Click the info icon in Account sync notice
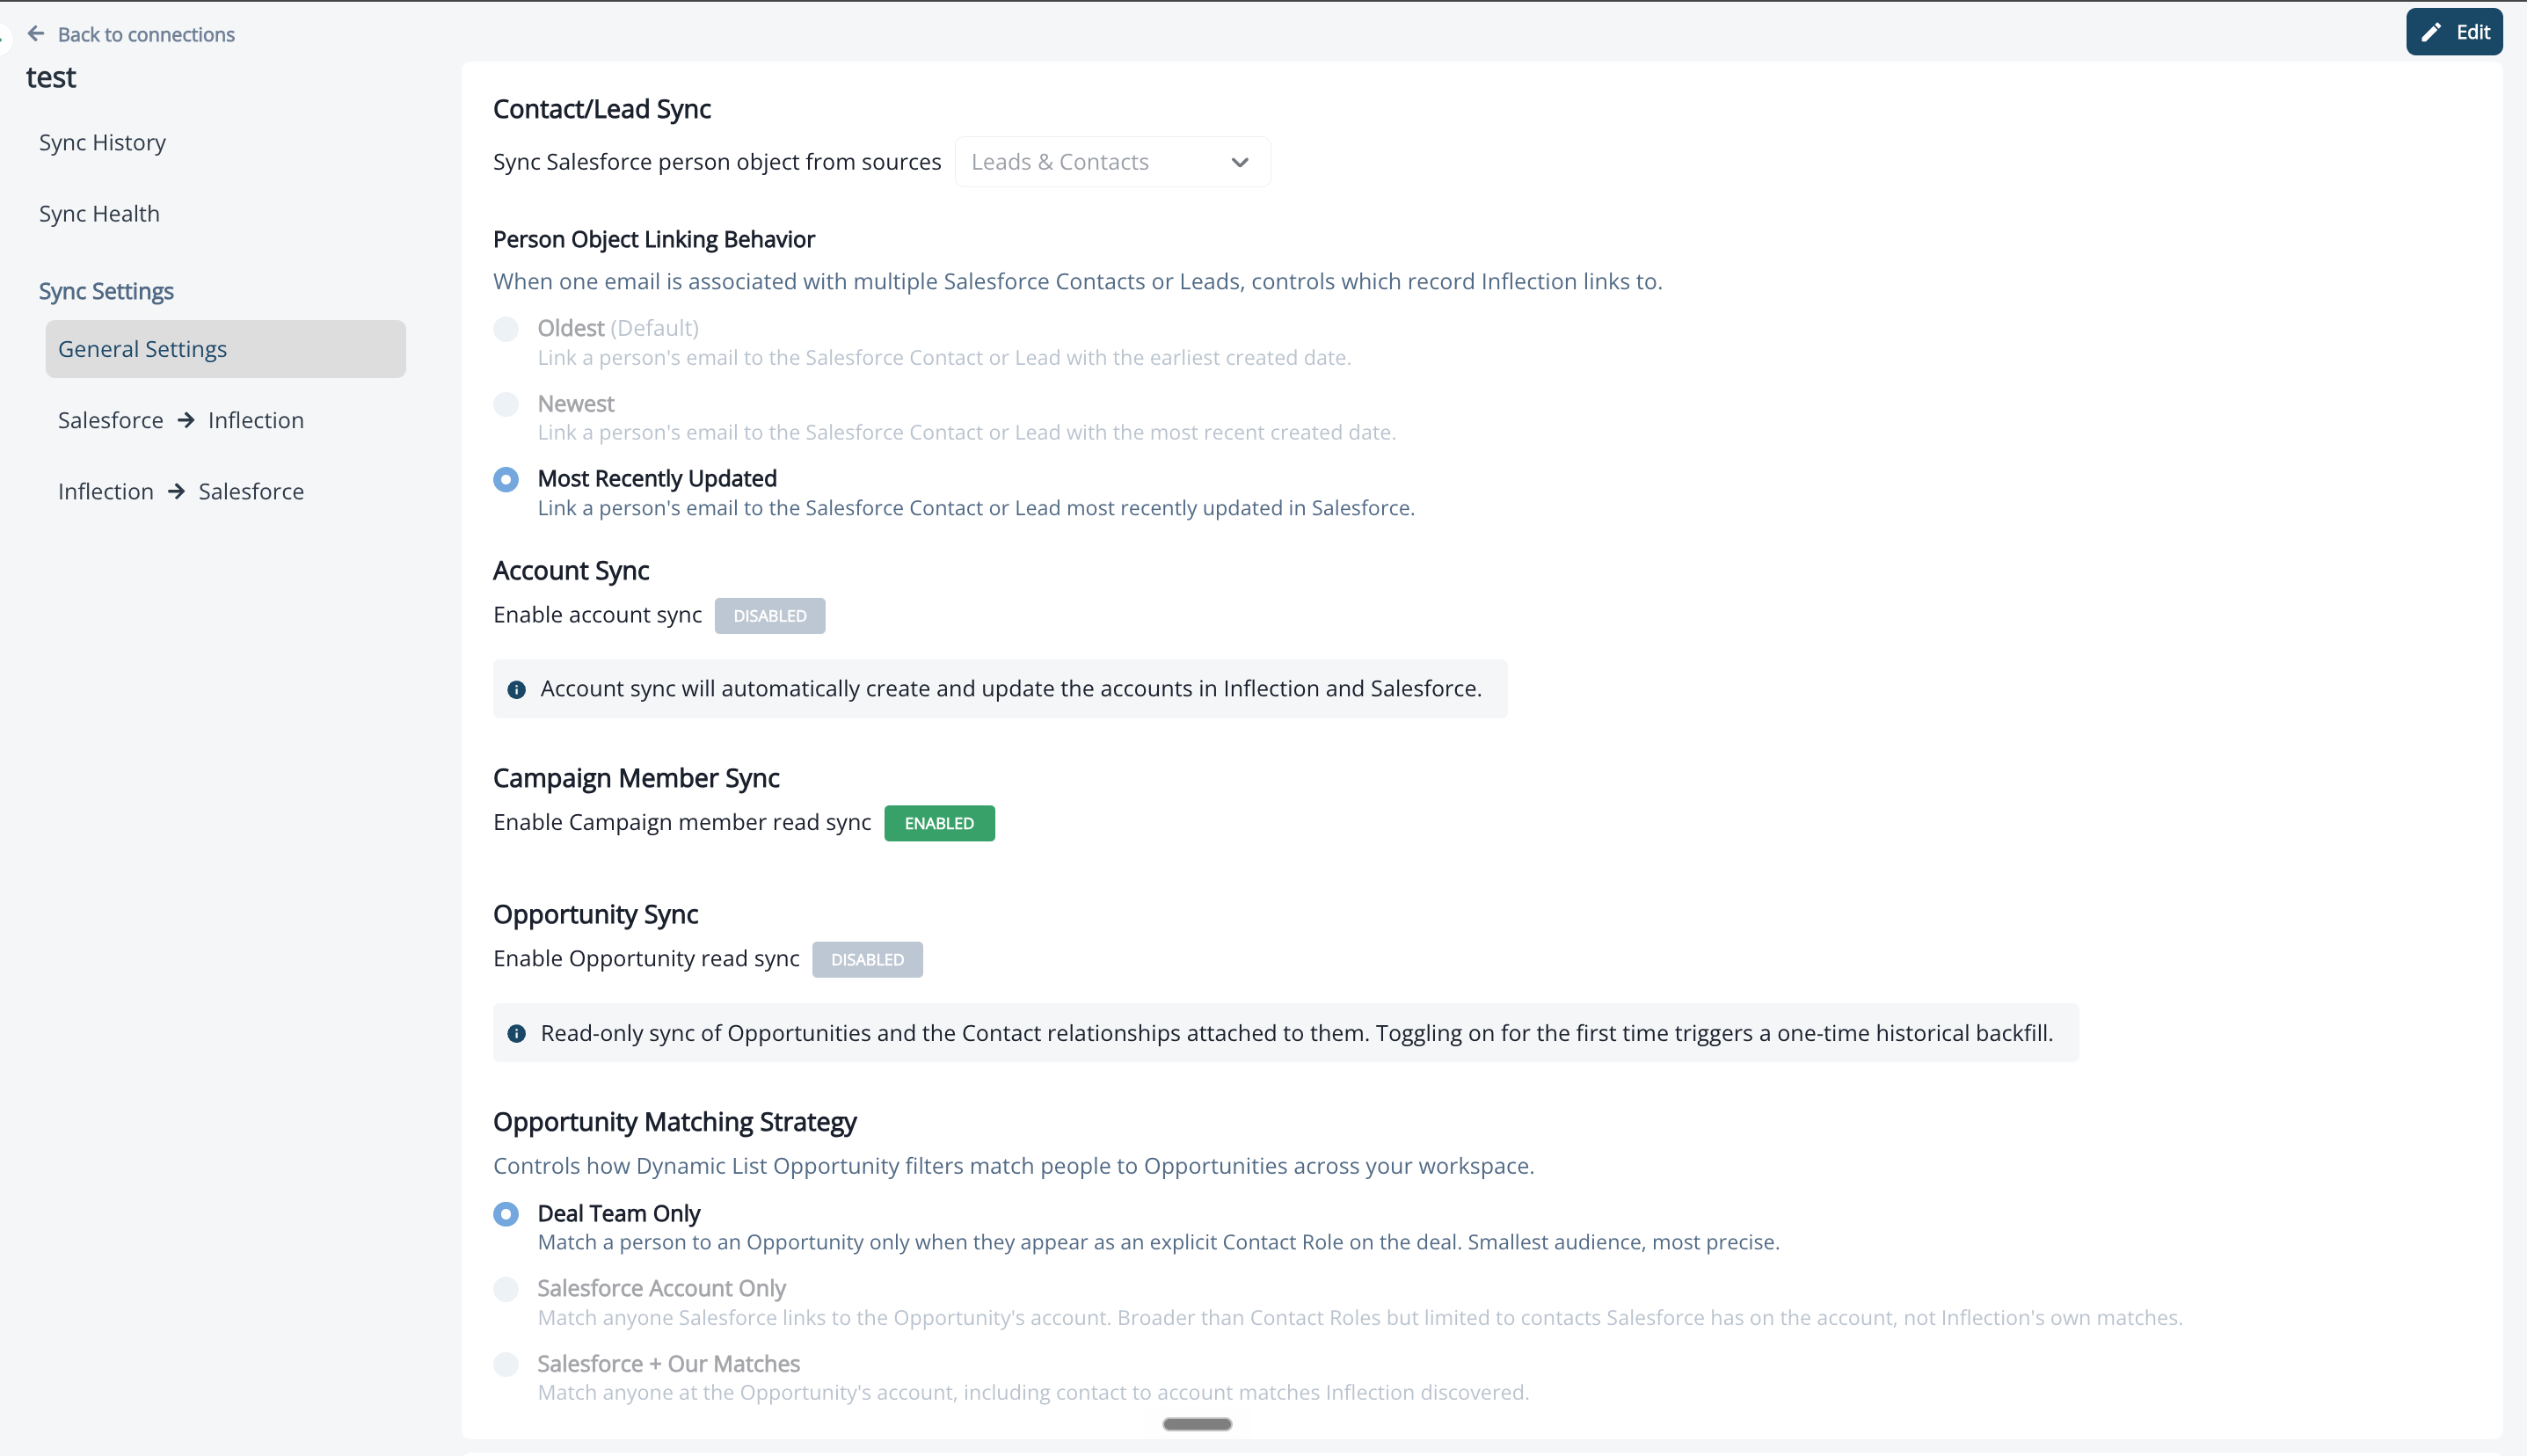 click(x=516, y=689)
